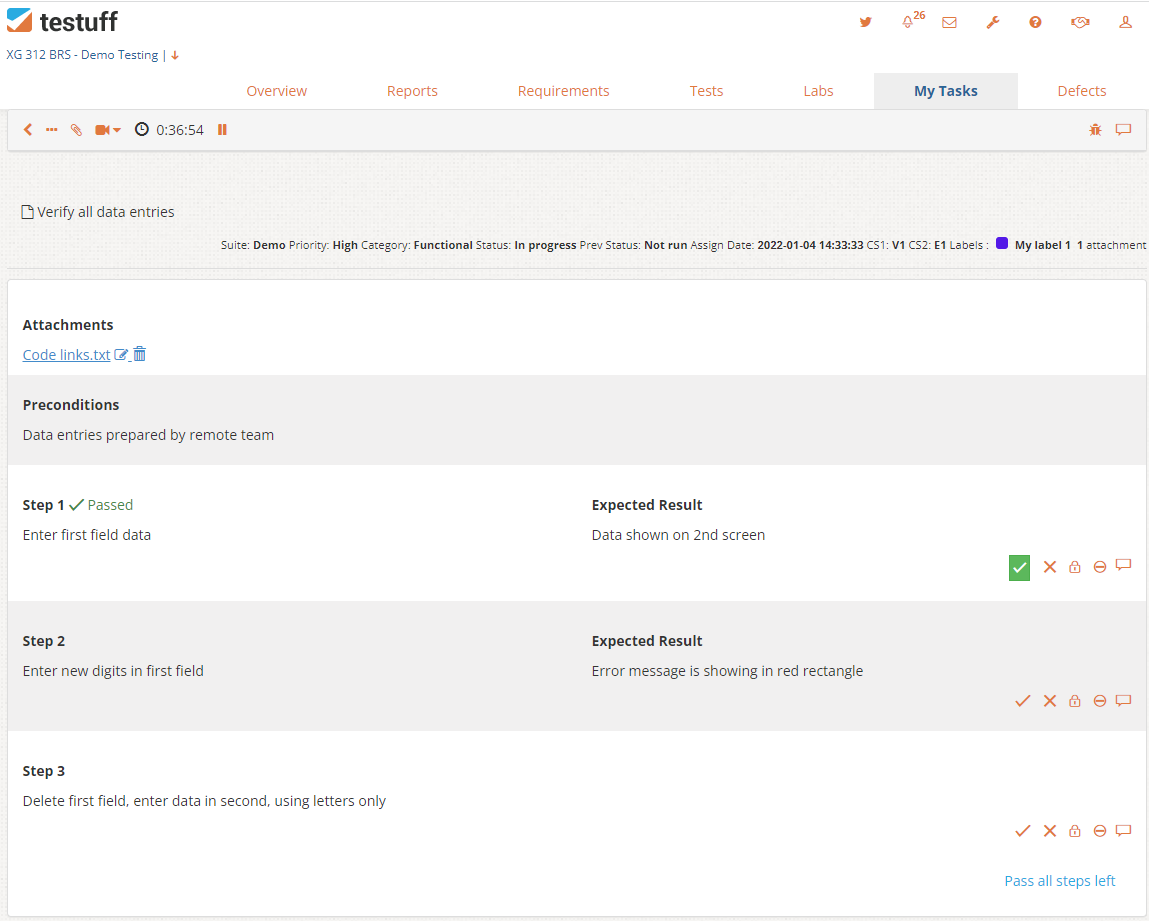Open the three-dots more options menu
This screenshot has width=1149, height=921.
tap(51, 130)
